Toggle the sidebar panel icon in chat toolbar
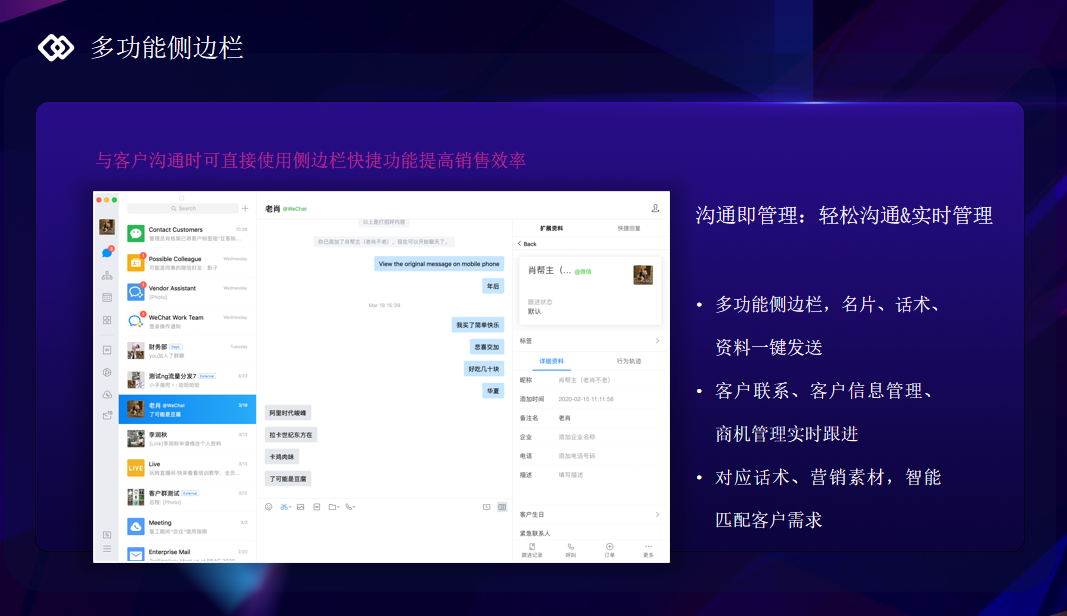This screenshot has height=616, width=1067. [502, 507]
